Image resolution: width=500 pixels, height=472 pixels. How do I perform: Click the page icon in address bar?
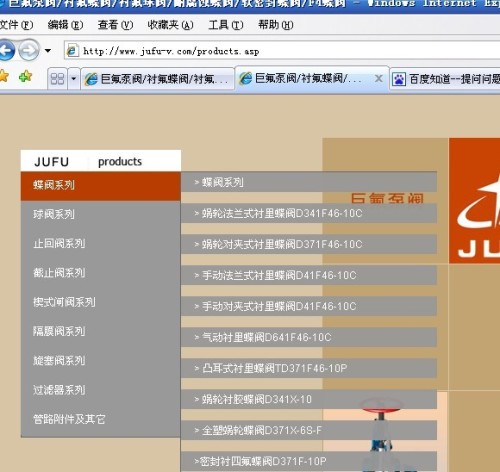coord(72,51)
